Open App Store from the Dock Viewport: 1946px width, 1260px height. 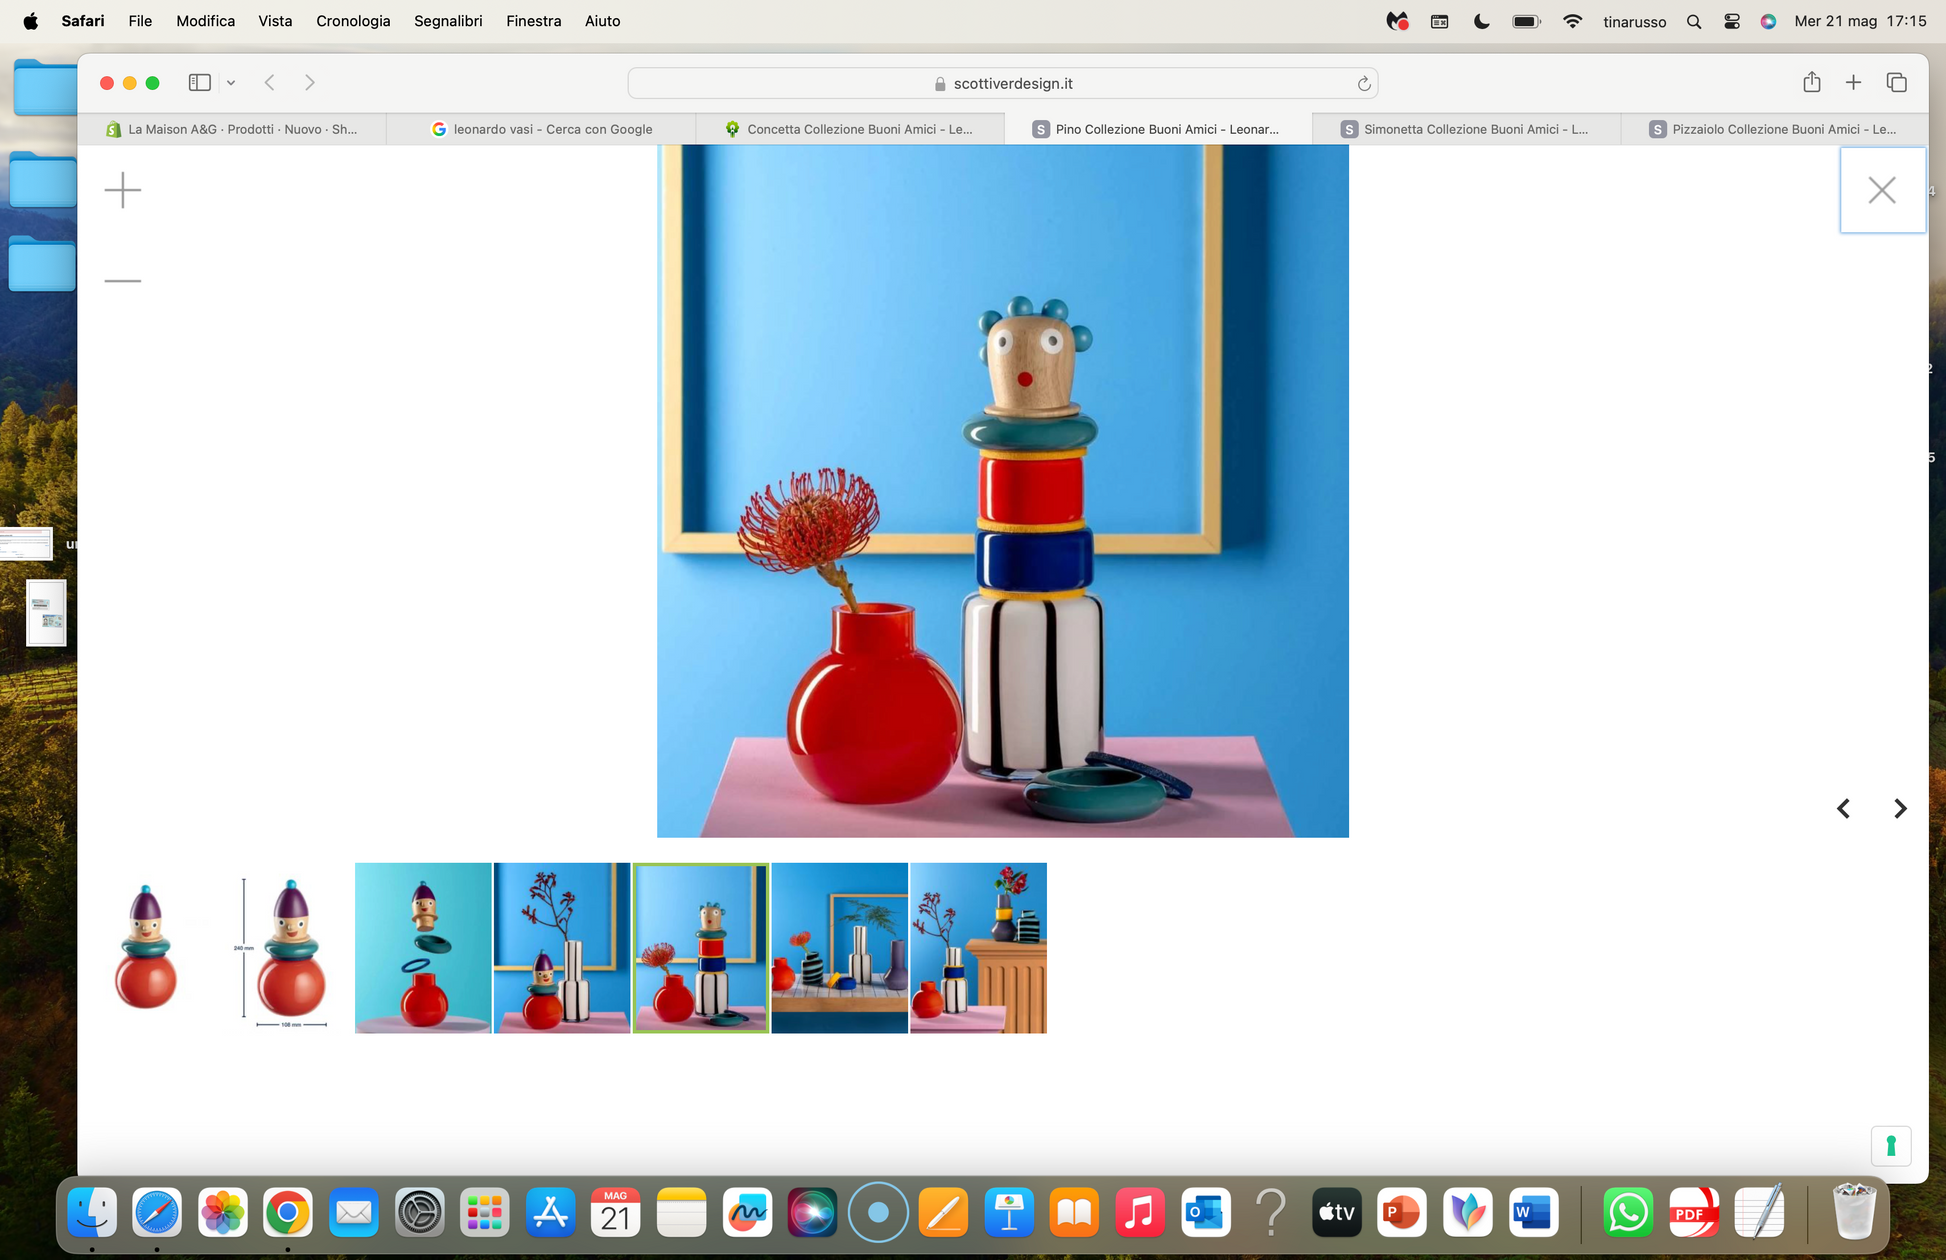[550, 1212]
